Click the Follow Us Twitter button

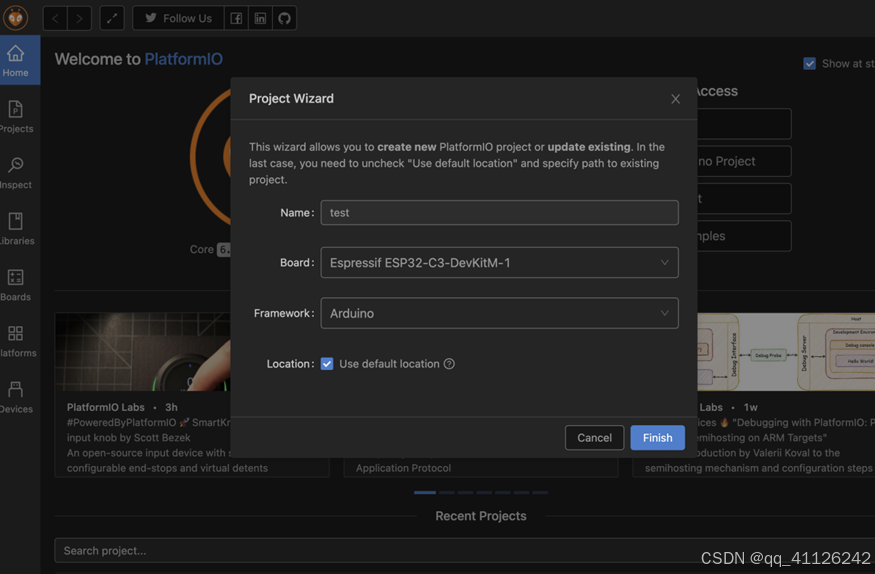pyautogui.click(x=178, y=18)
